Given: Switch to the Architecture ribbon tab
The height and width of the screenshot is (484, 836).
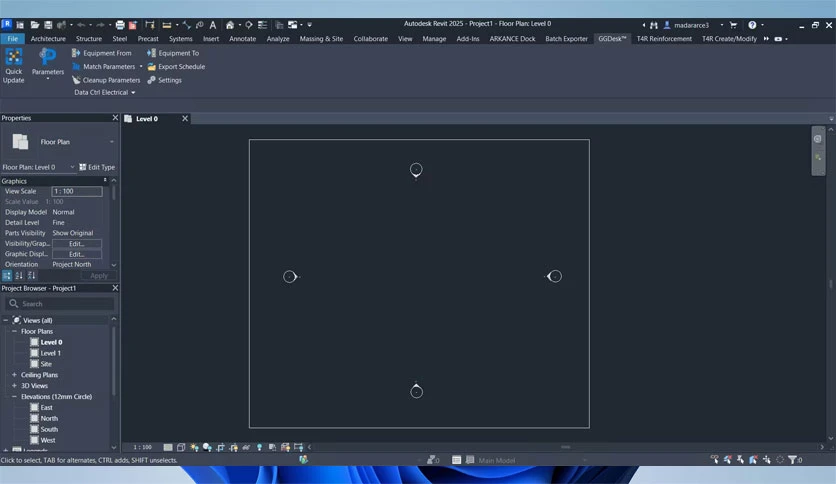Looking at the screenshot, I should pyautogui.click(x=48, y=38).
